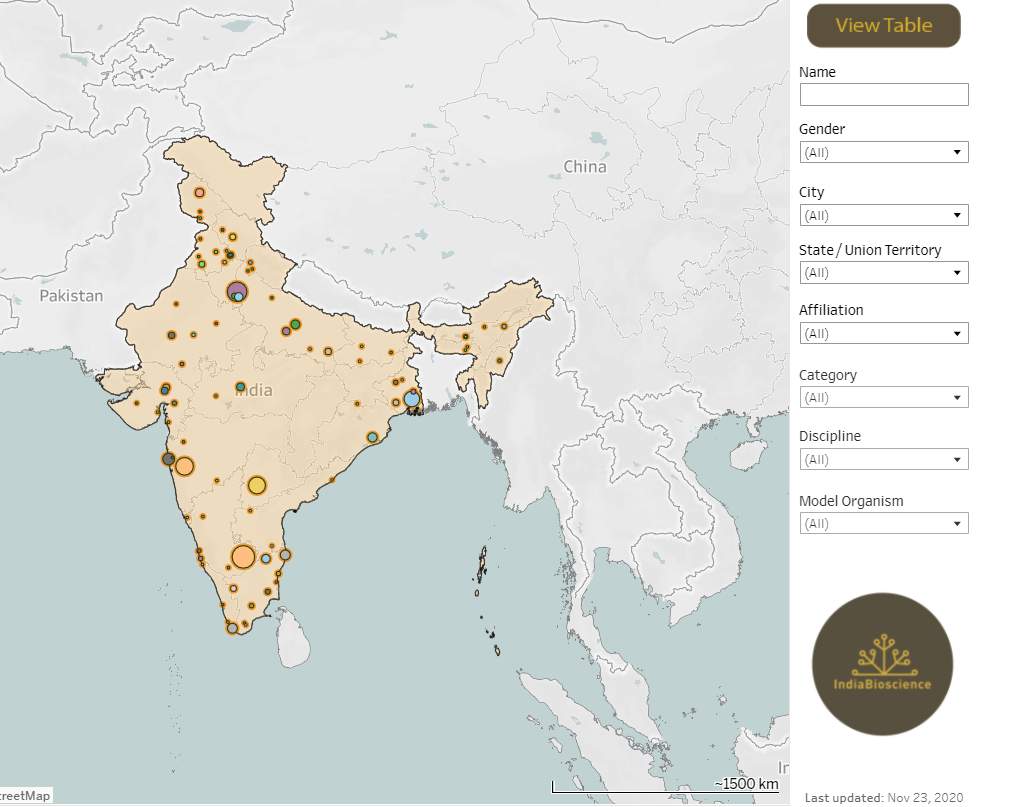Select the pink marker in Kashmir
Image resolution: width=1024 pixels, height=807 pixels.
coord(199,193)
